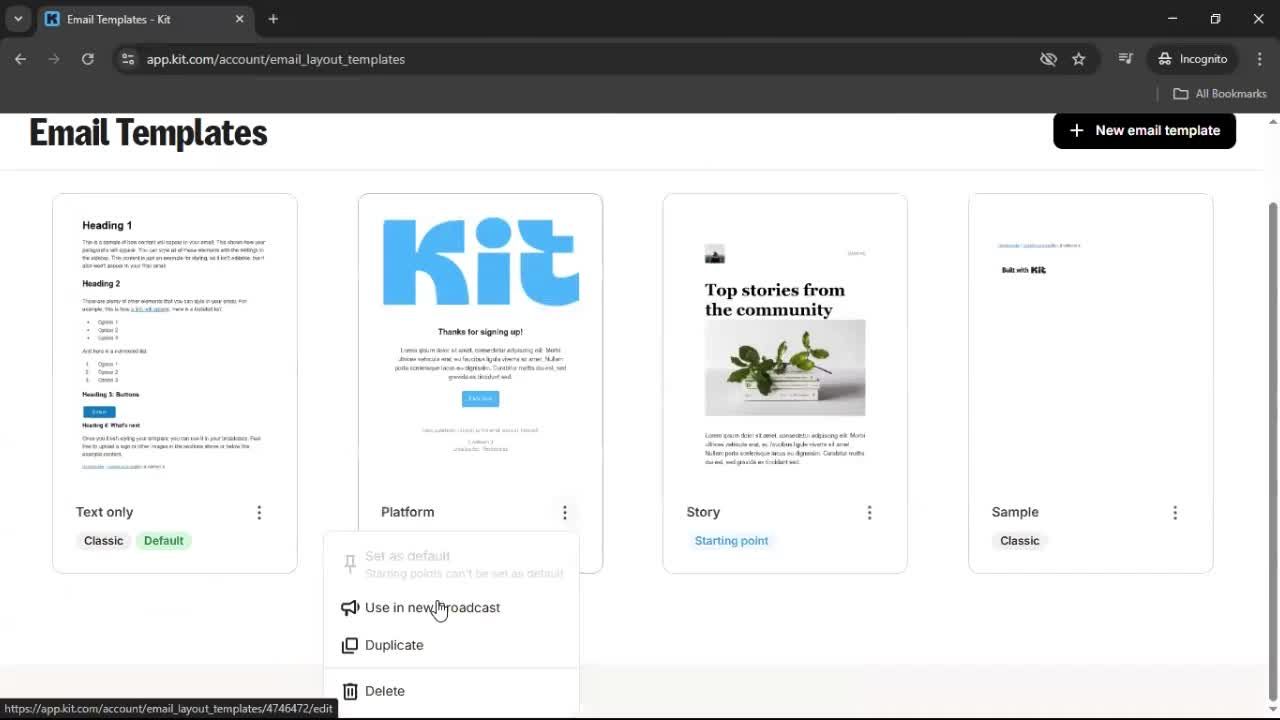The height and width of the screenshot is (720, 1280).
Task: Open options menu for Text only template
Action: click(259, 512)
